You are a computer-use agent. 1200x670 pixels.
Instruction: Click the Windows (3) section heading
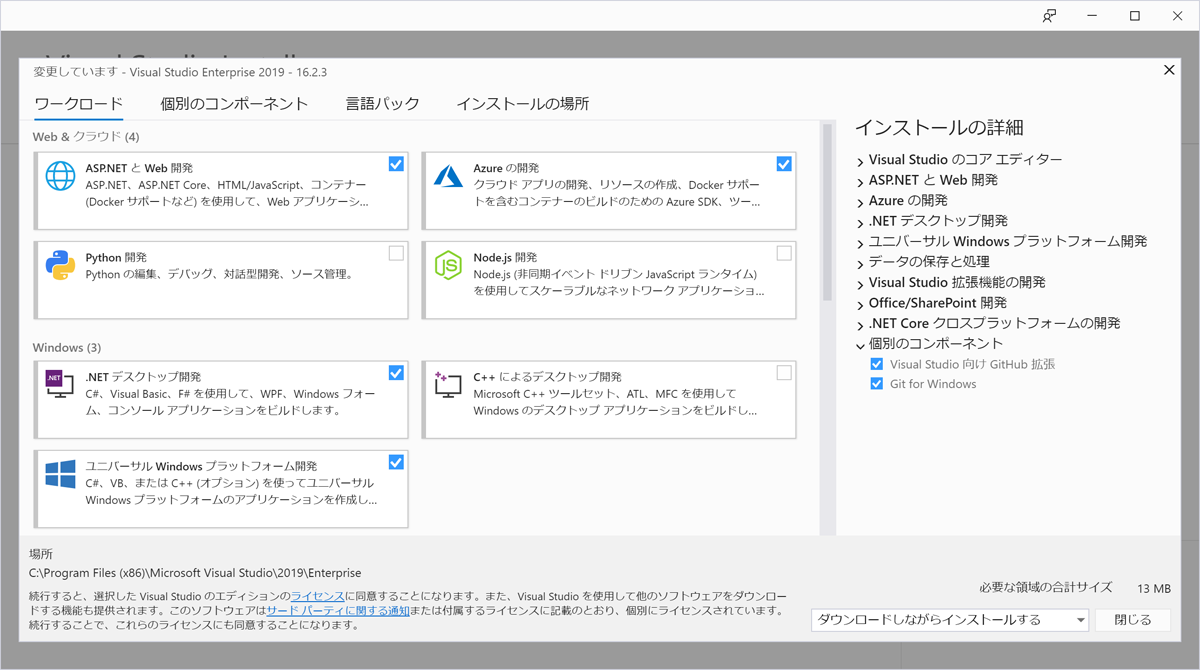pyautogui.click(x=67, y=348)
